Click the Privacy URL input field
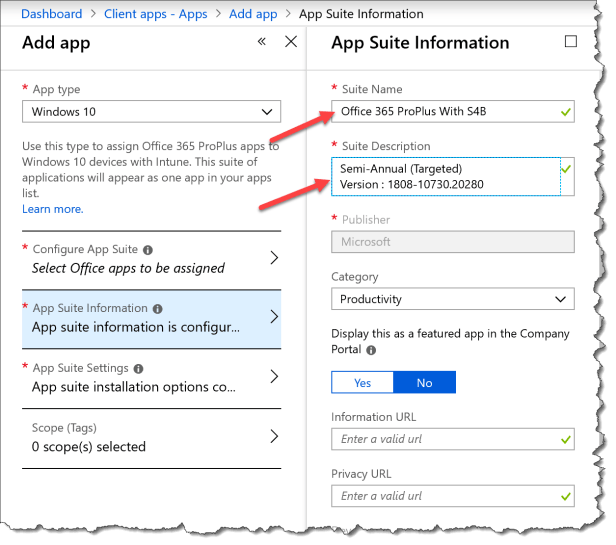616x545 pixels. pos(453,496)
